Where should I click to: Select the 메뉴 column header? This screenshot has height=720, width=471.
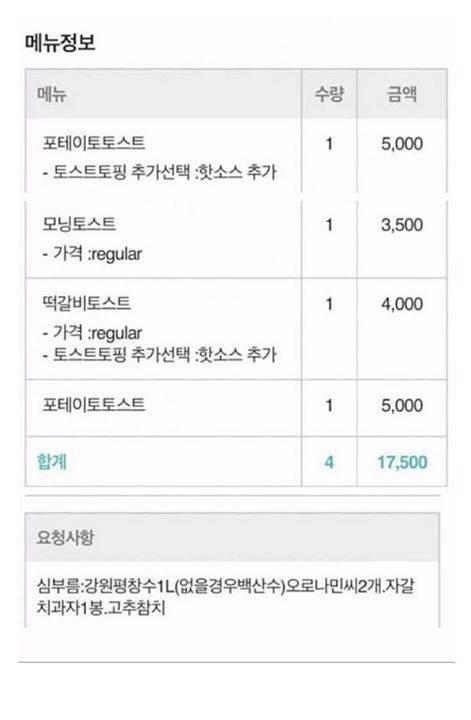pyautogui.click(x=51, y=94)
